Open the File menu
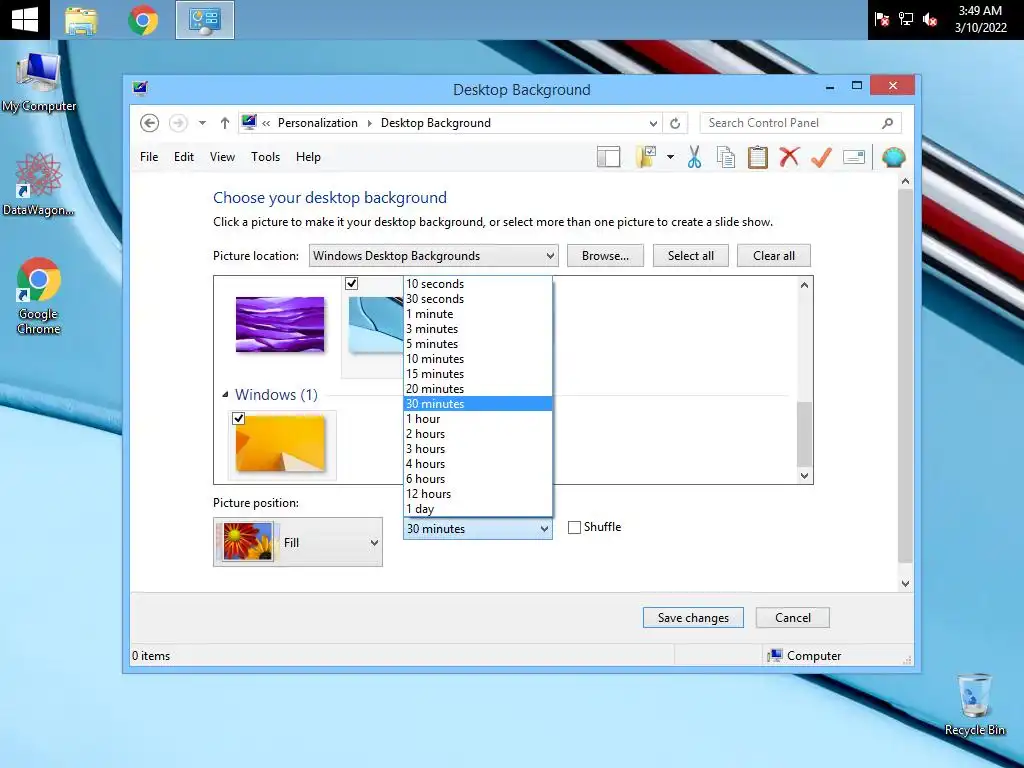1024x768 pixels. click(149, 157)
